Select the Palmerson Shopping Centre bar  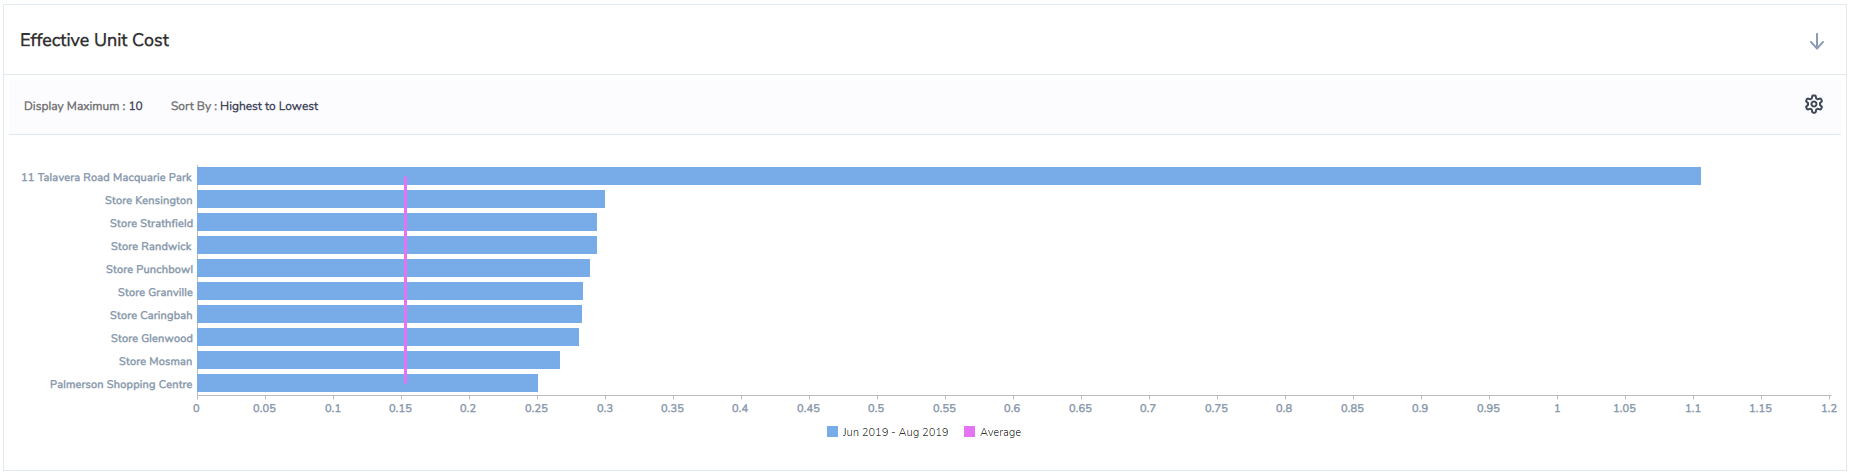368,383
